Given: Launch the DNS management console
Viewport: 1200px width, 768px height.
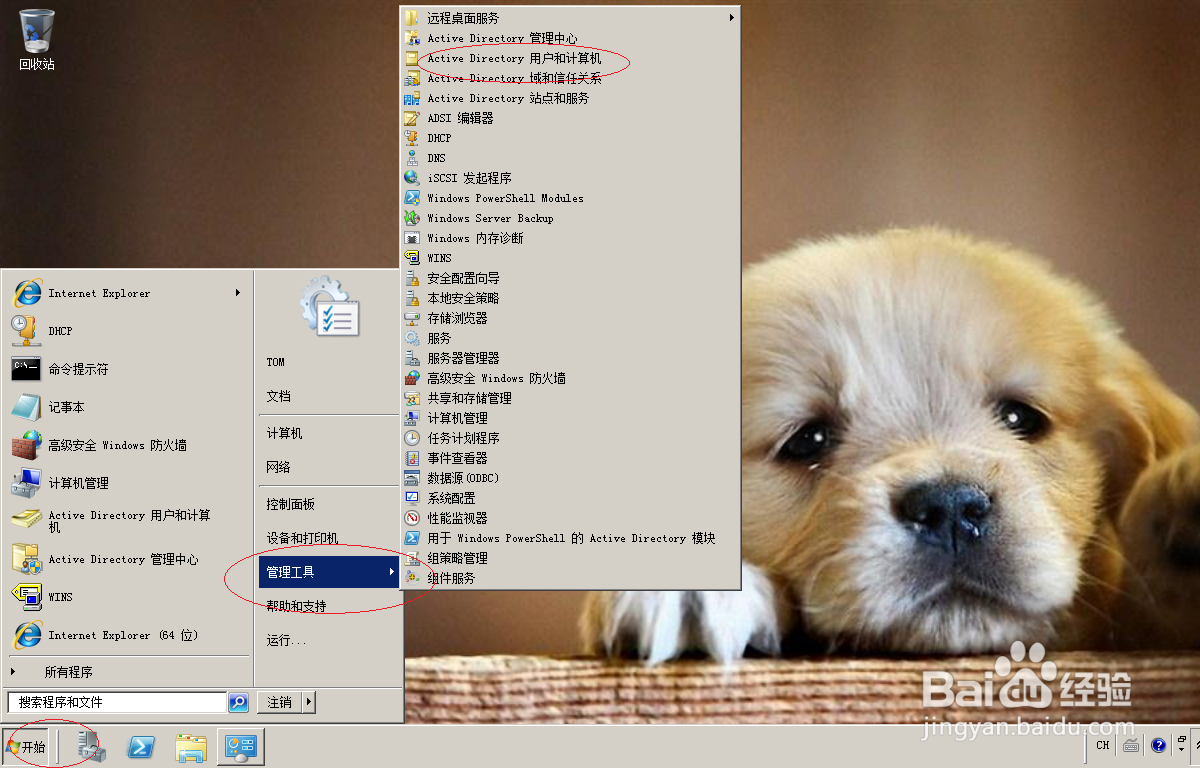Looking at the screenshot, I should coord(438,158).
